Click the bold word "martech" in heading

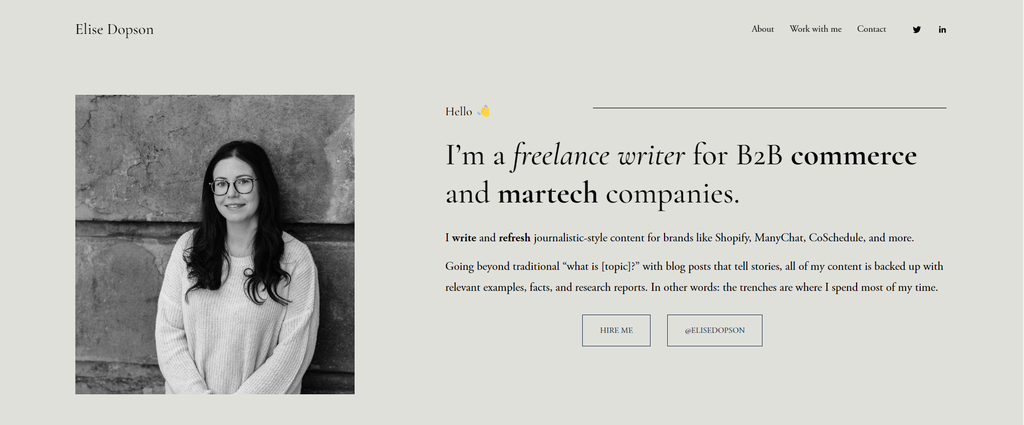coord(547,194)
